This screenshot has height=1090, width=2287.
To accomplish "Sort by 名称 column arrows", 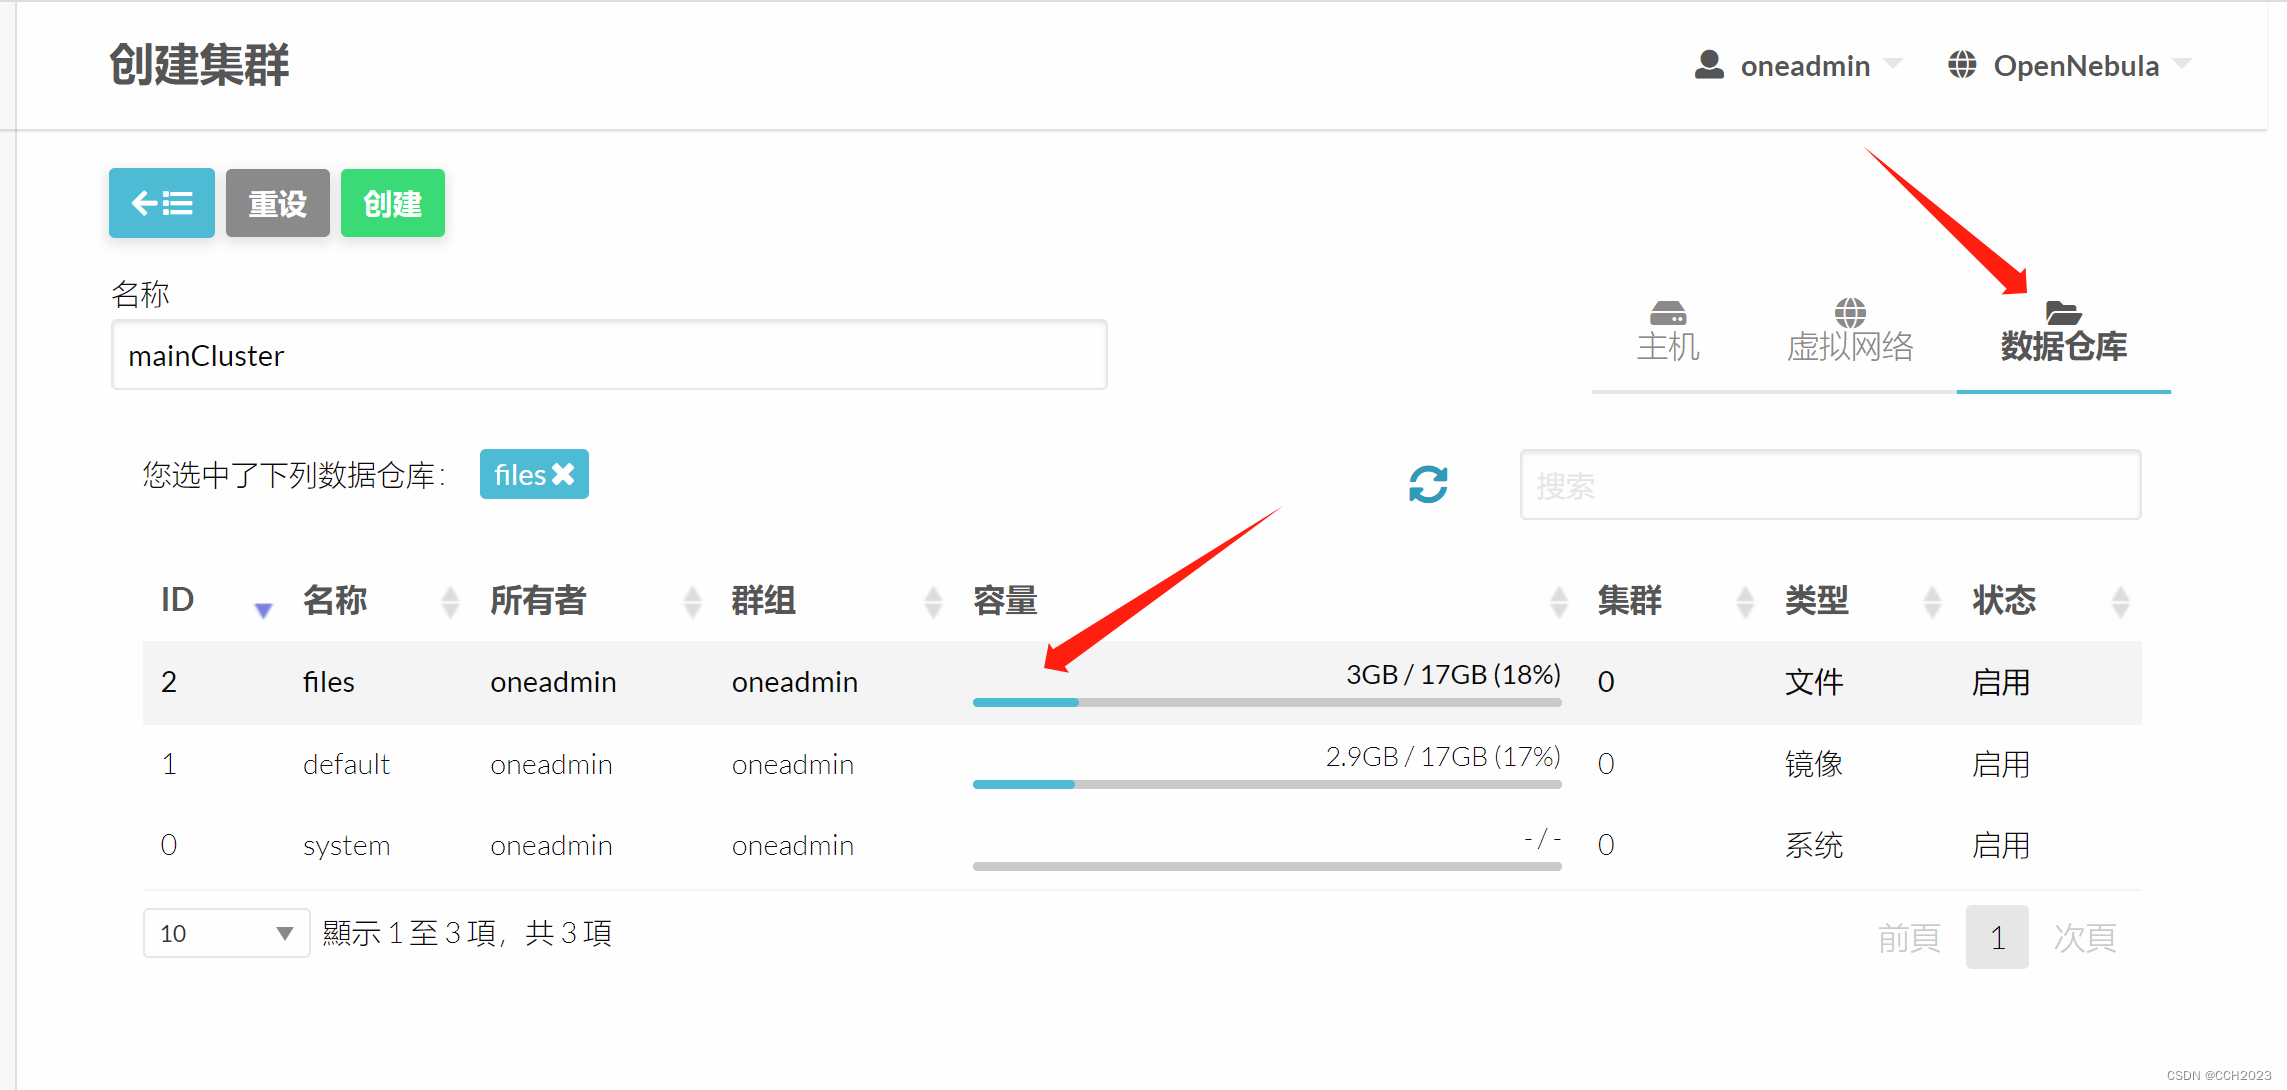I will pyautogui.click(x=450, y=601).
